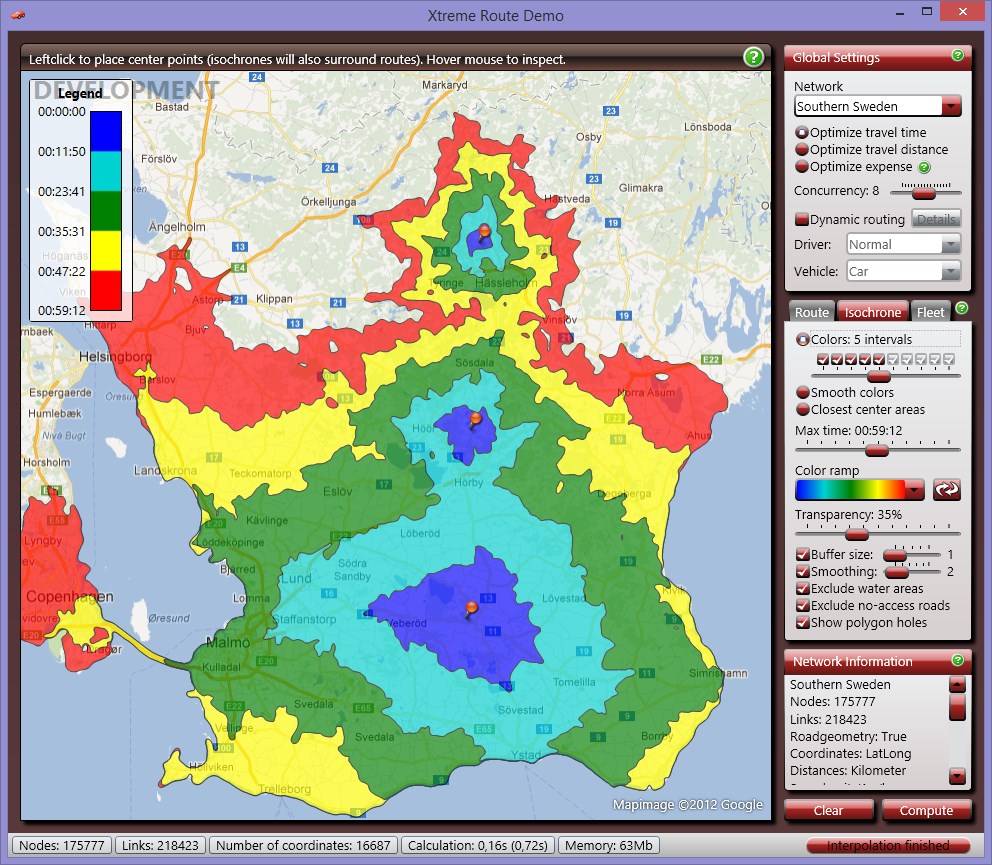
Task: Open the Vehicle dropdown
Action: coord(950,271)
